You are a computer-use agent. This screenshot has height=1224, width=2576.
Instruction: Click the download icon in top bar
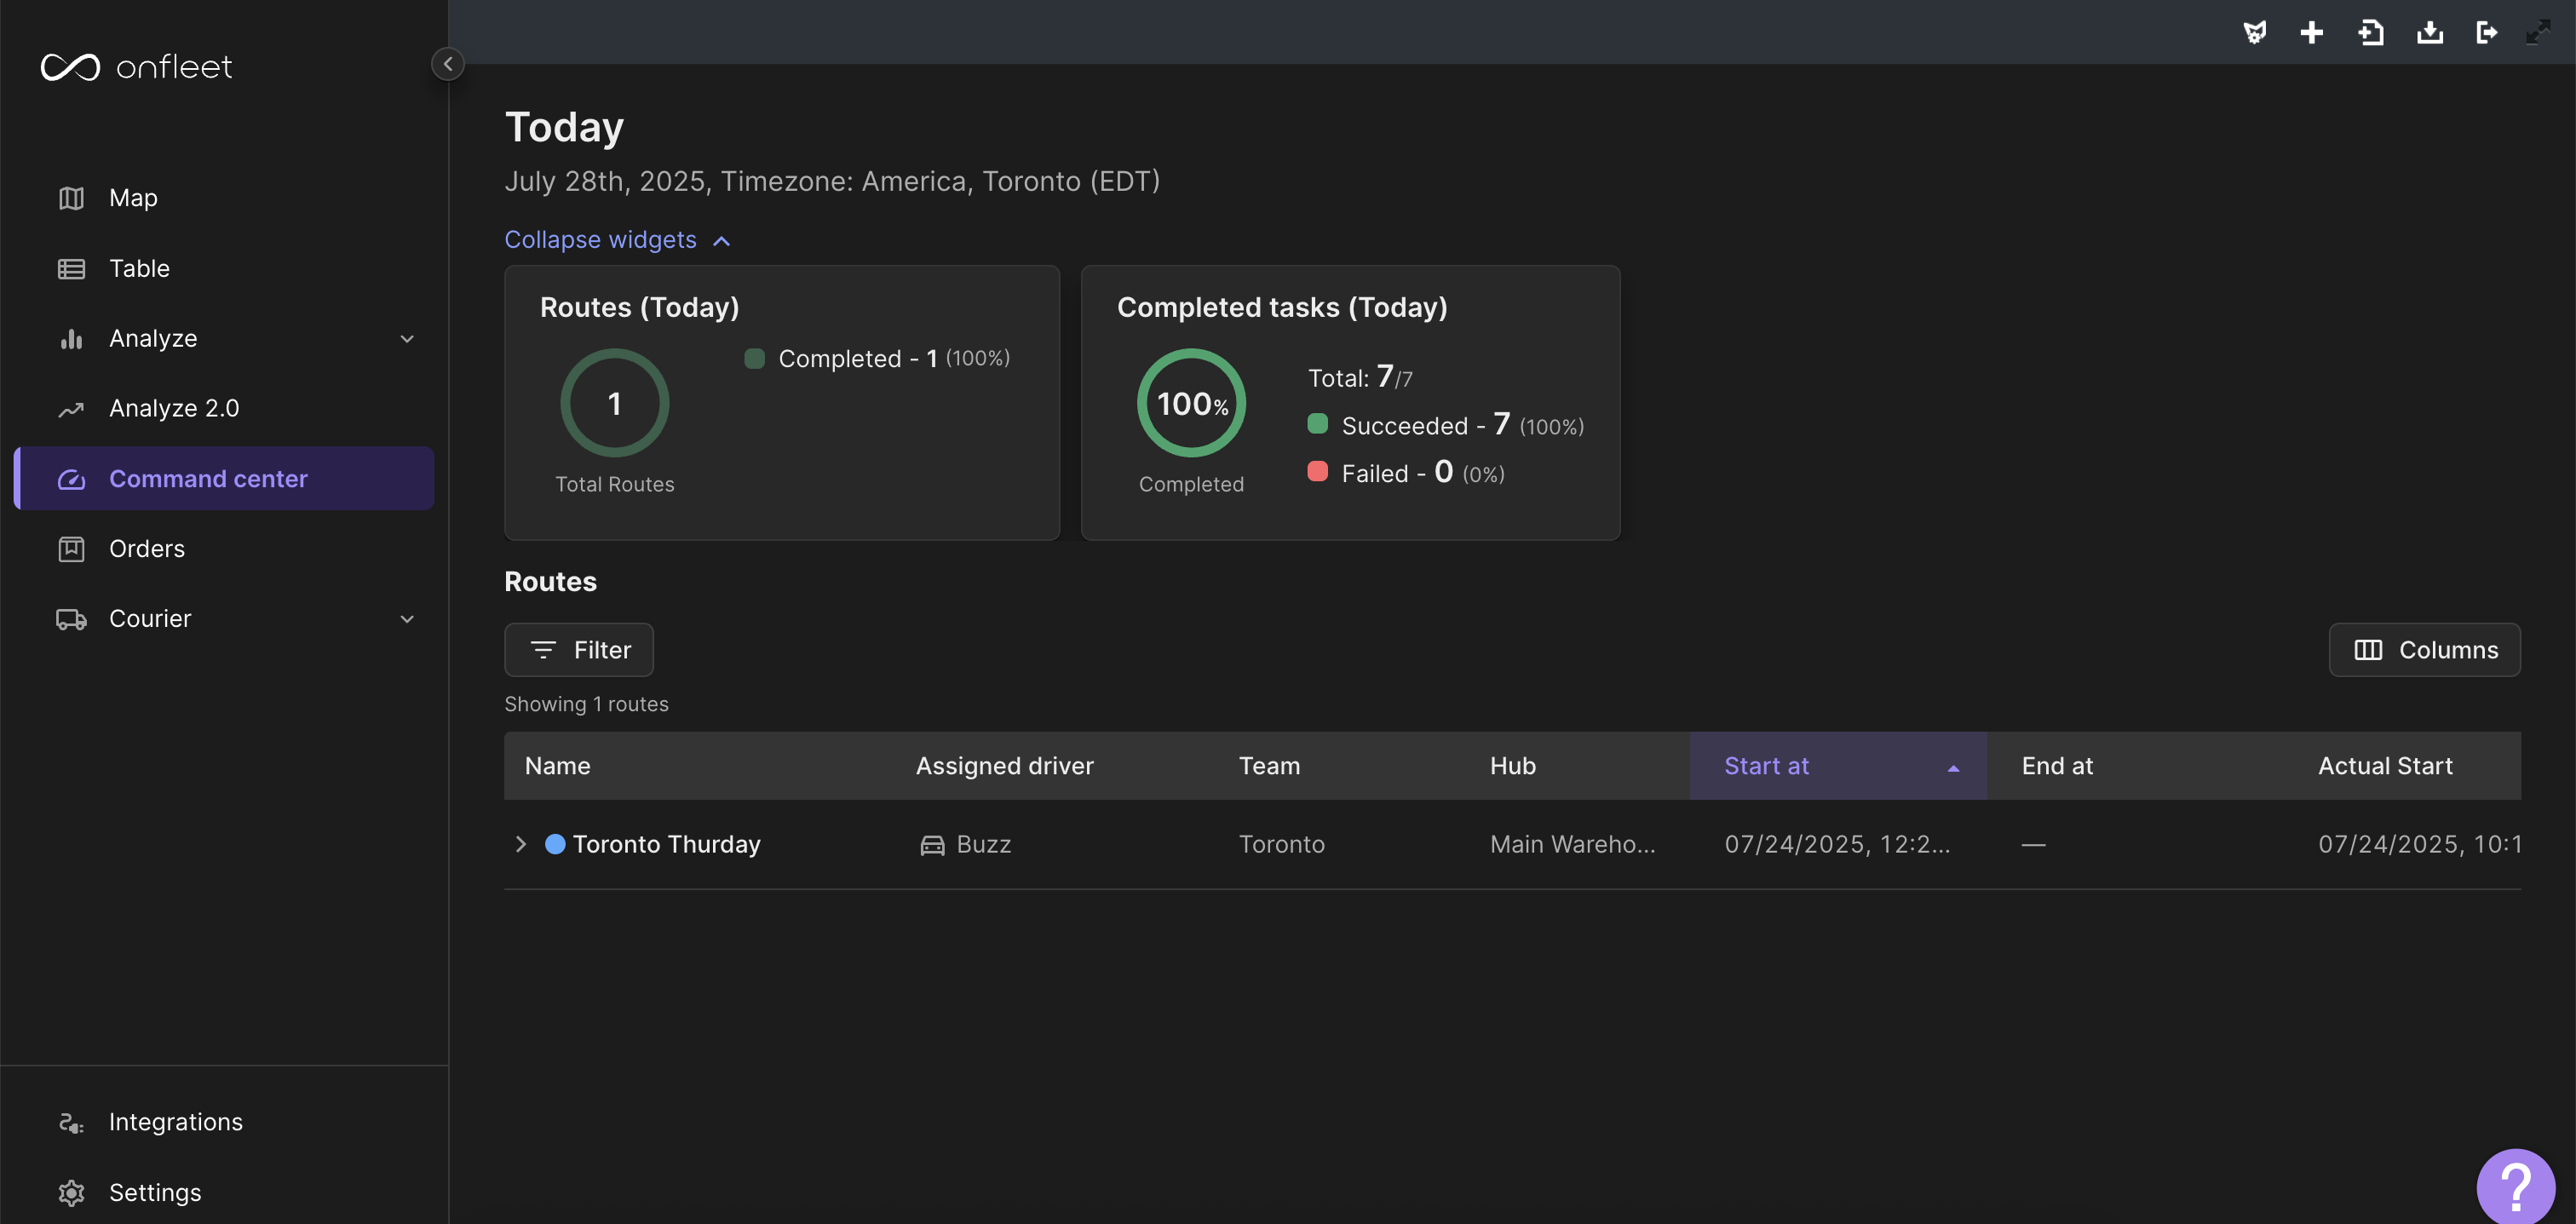tap(2430, 33)
